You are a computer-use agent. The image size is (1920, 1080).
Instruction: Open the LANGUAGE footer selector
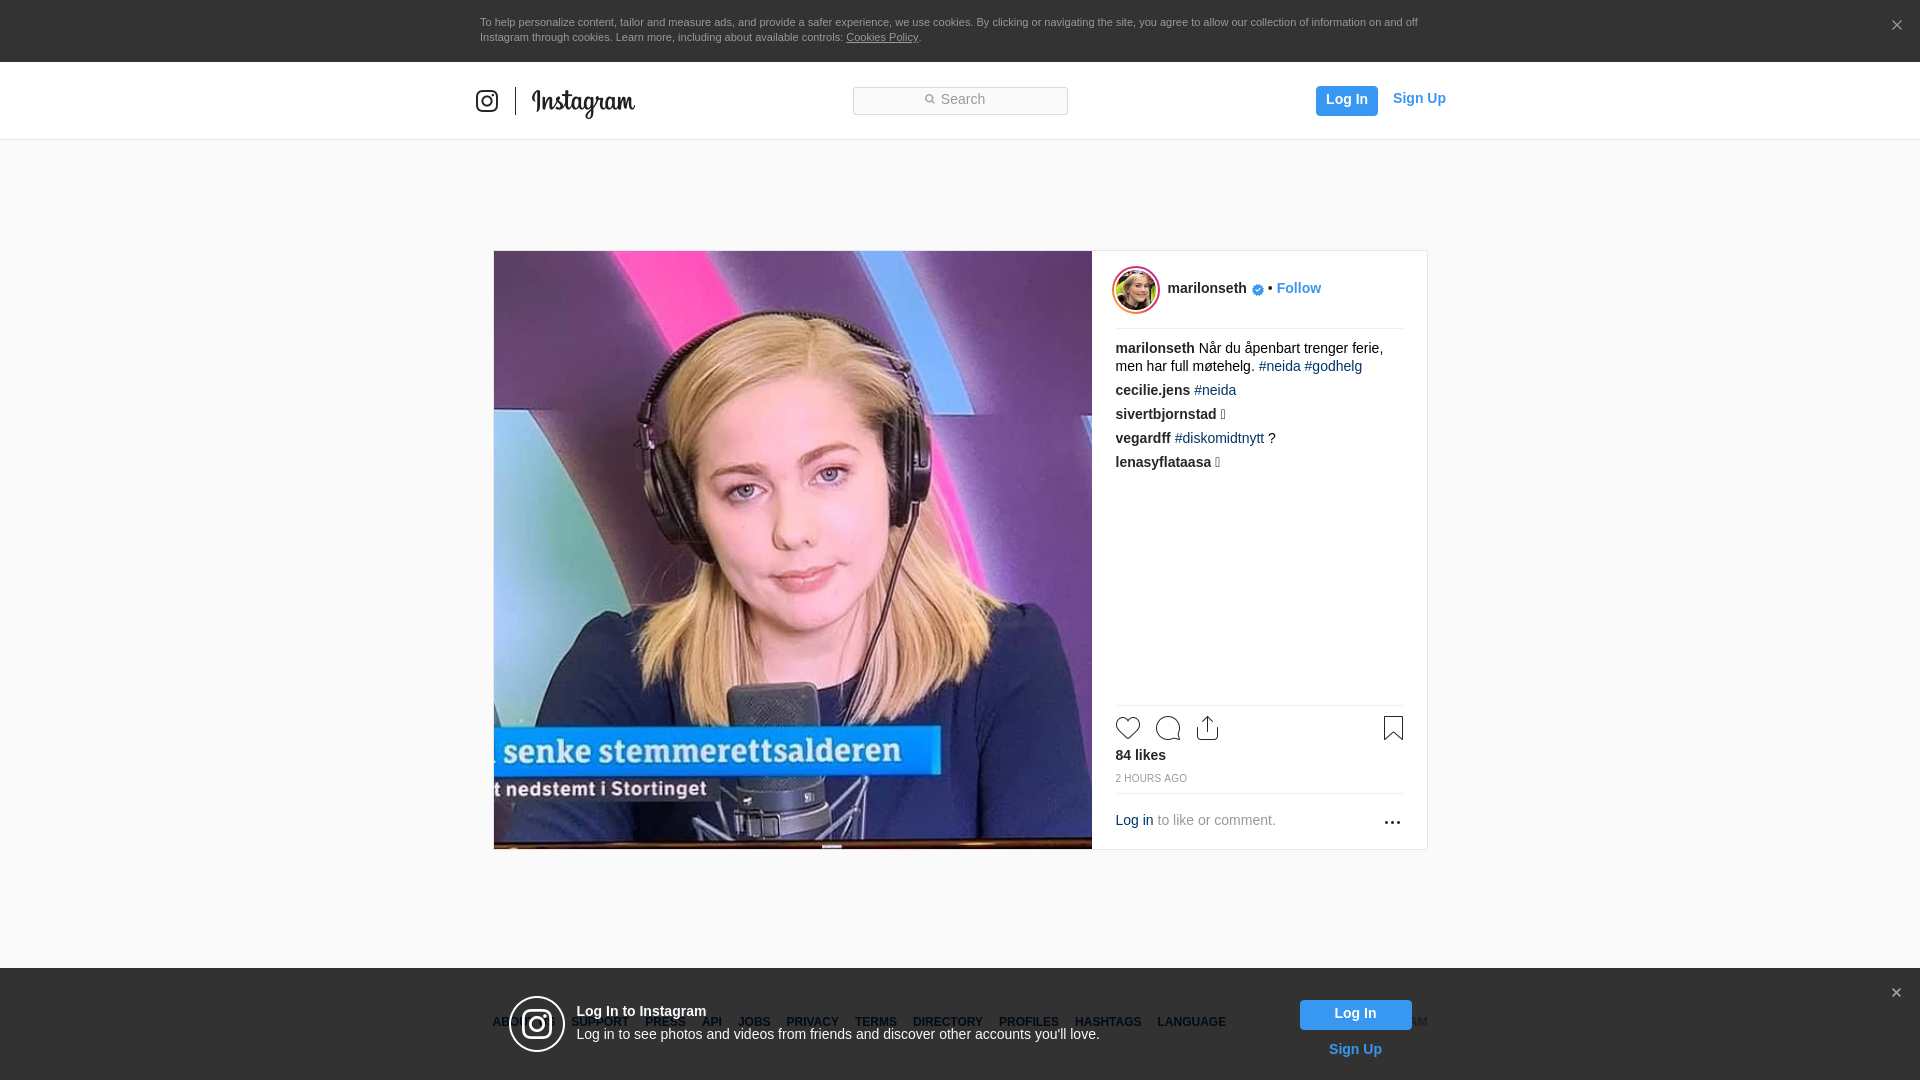pos(1191,1022)
